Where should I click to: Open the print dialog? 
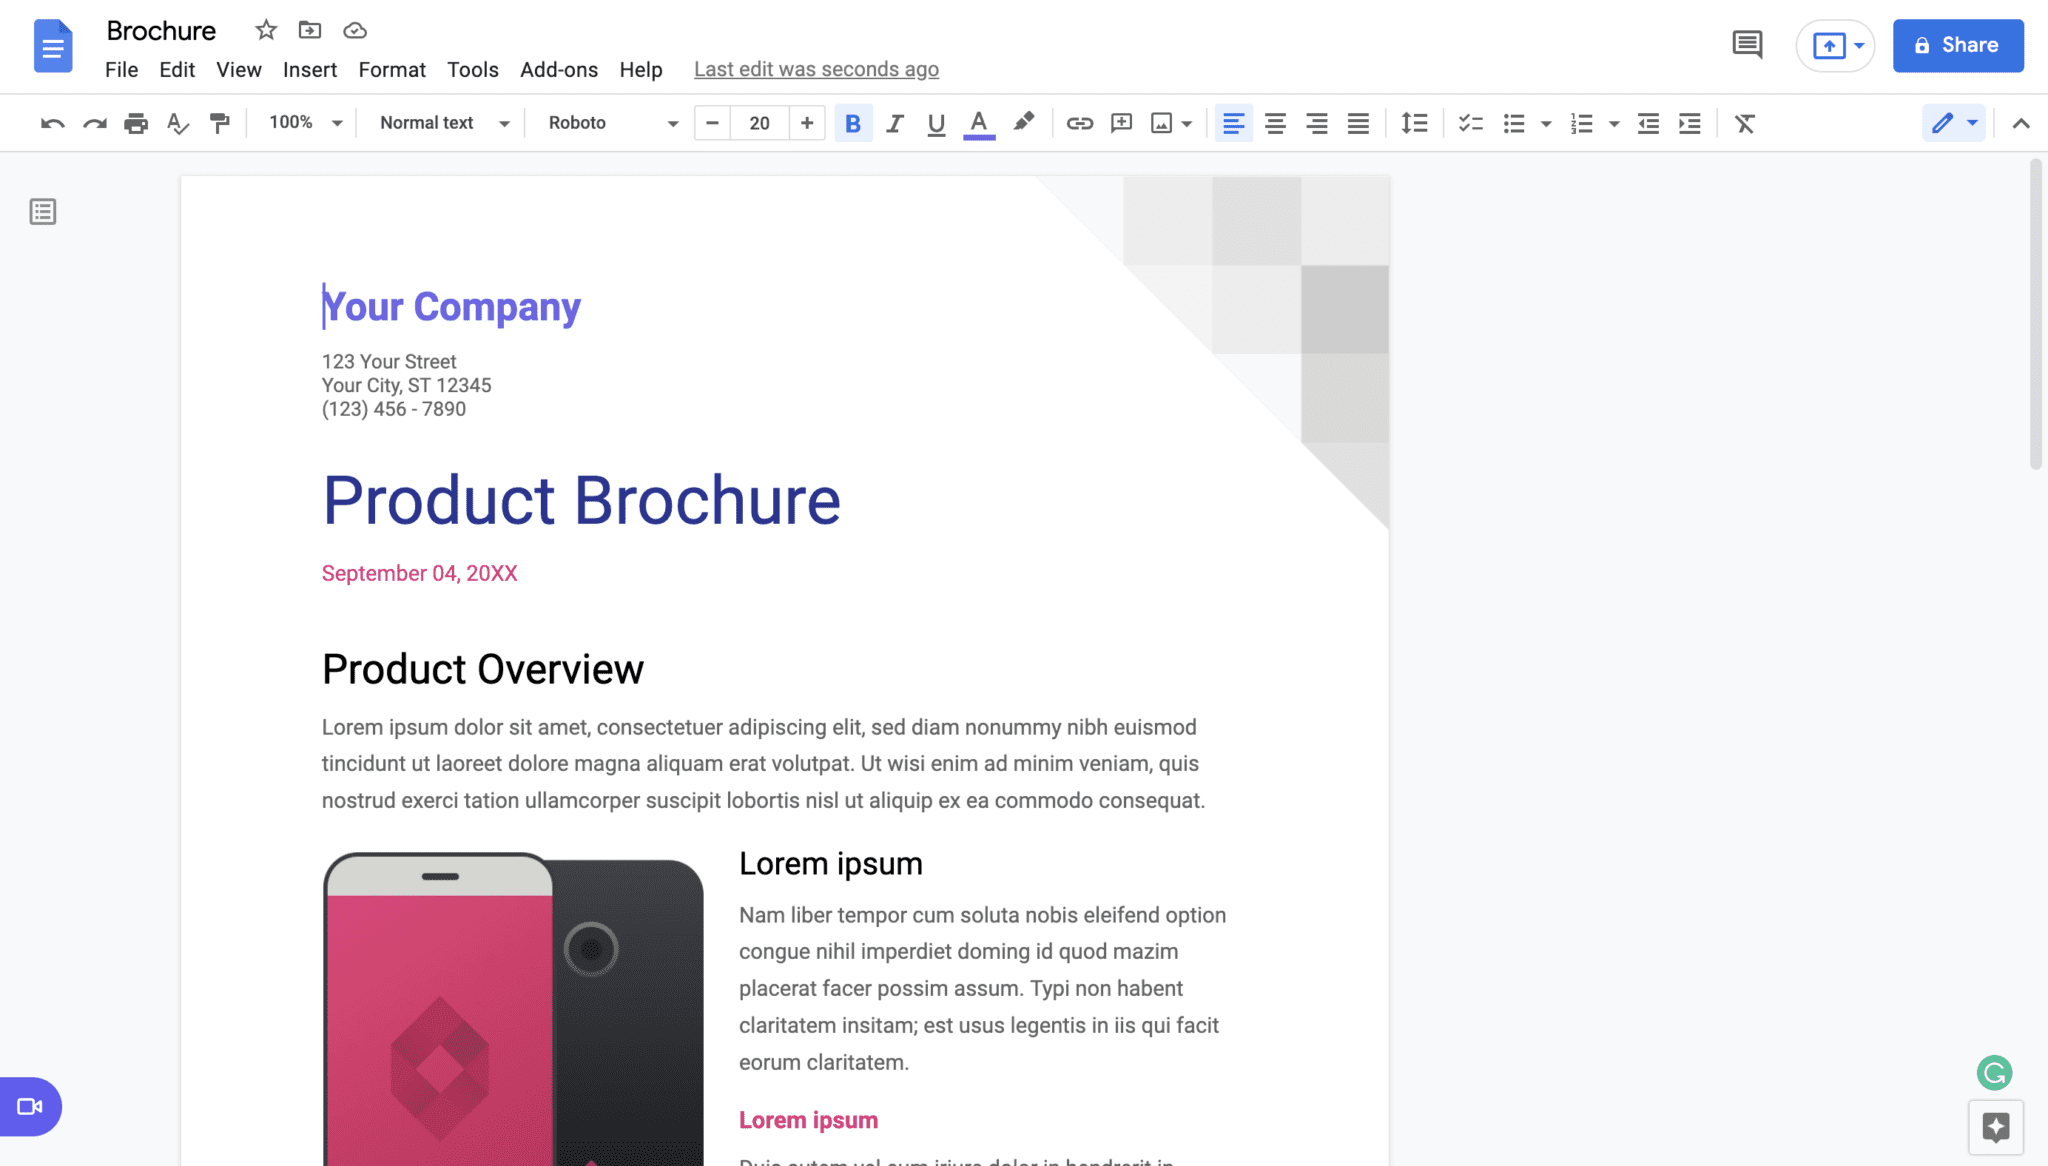click(x=135, y=122)
